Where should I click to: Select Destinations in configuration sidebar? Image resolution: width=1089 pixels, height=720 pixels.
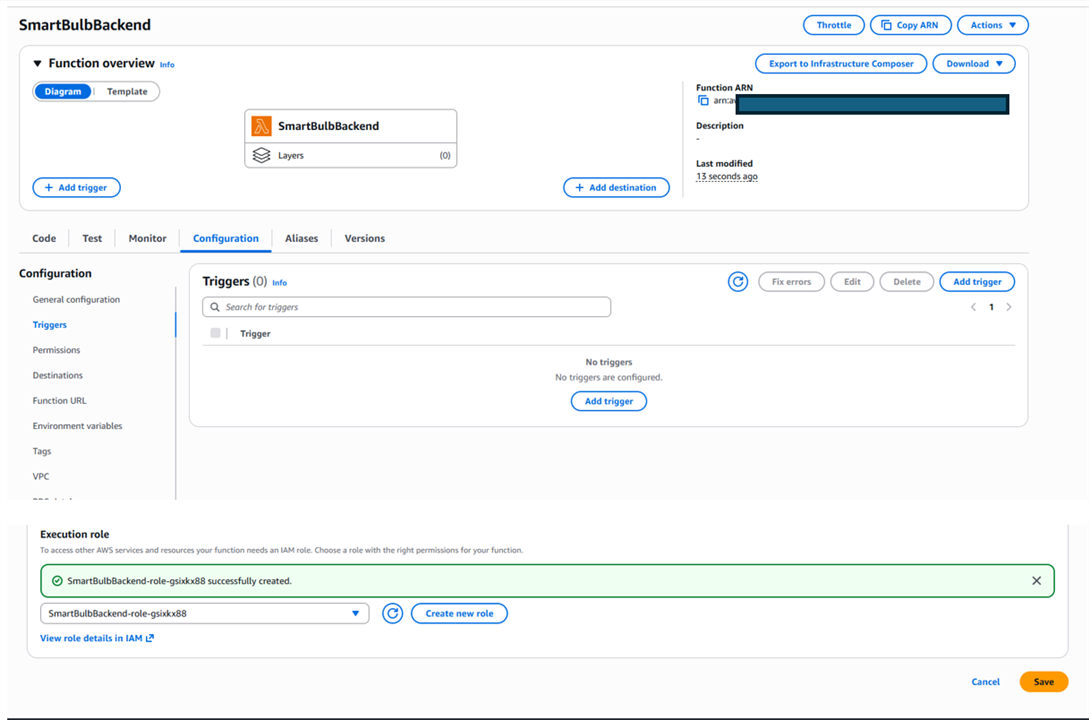(58, 376)
